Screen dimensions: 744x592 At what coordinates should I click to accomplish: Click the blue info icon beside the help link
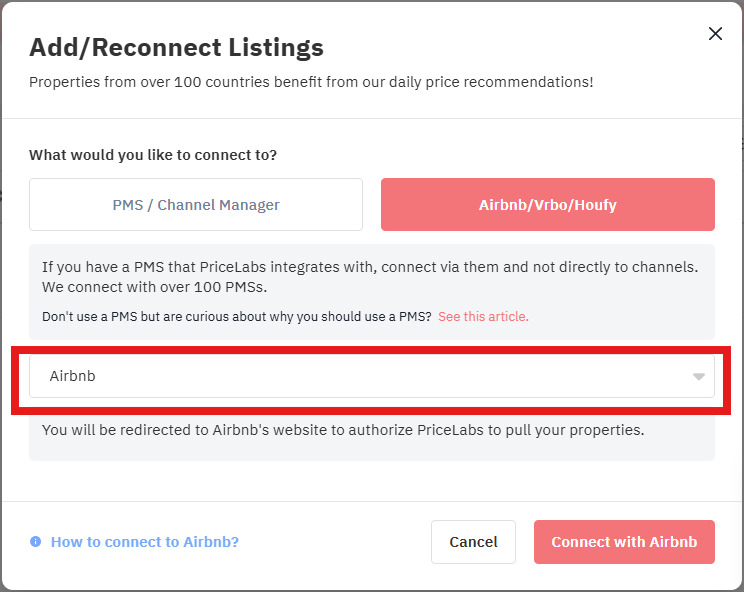tap(36, 541)
